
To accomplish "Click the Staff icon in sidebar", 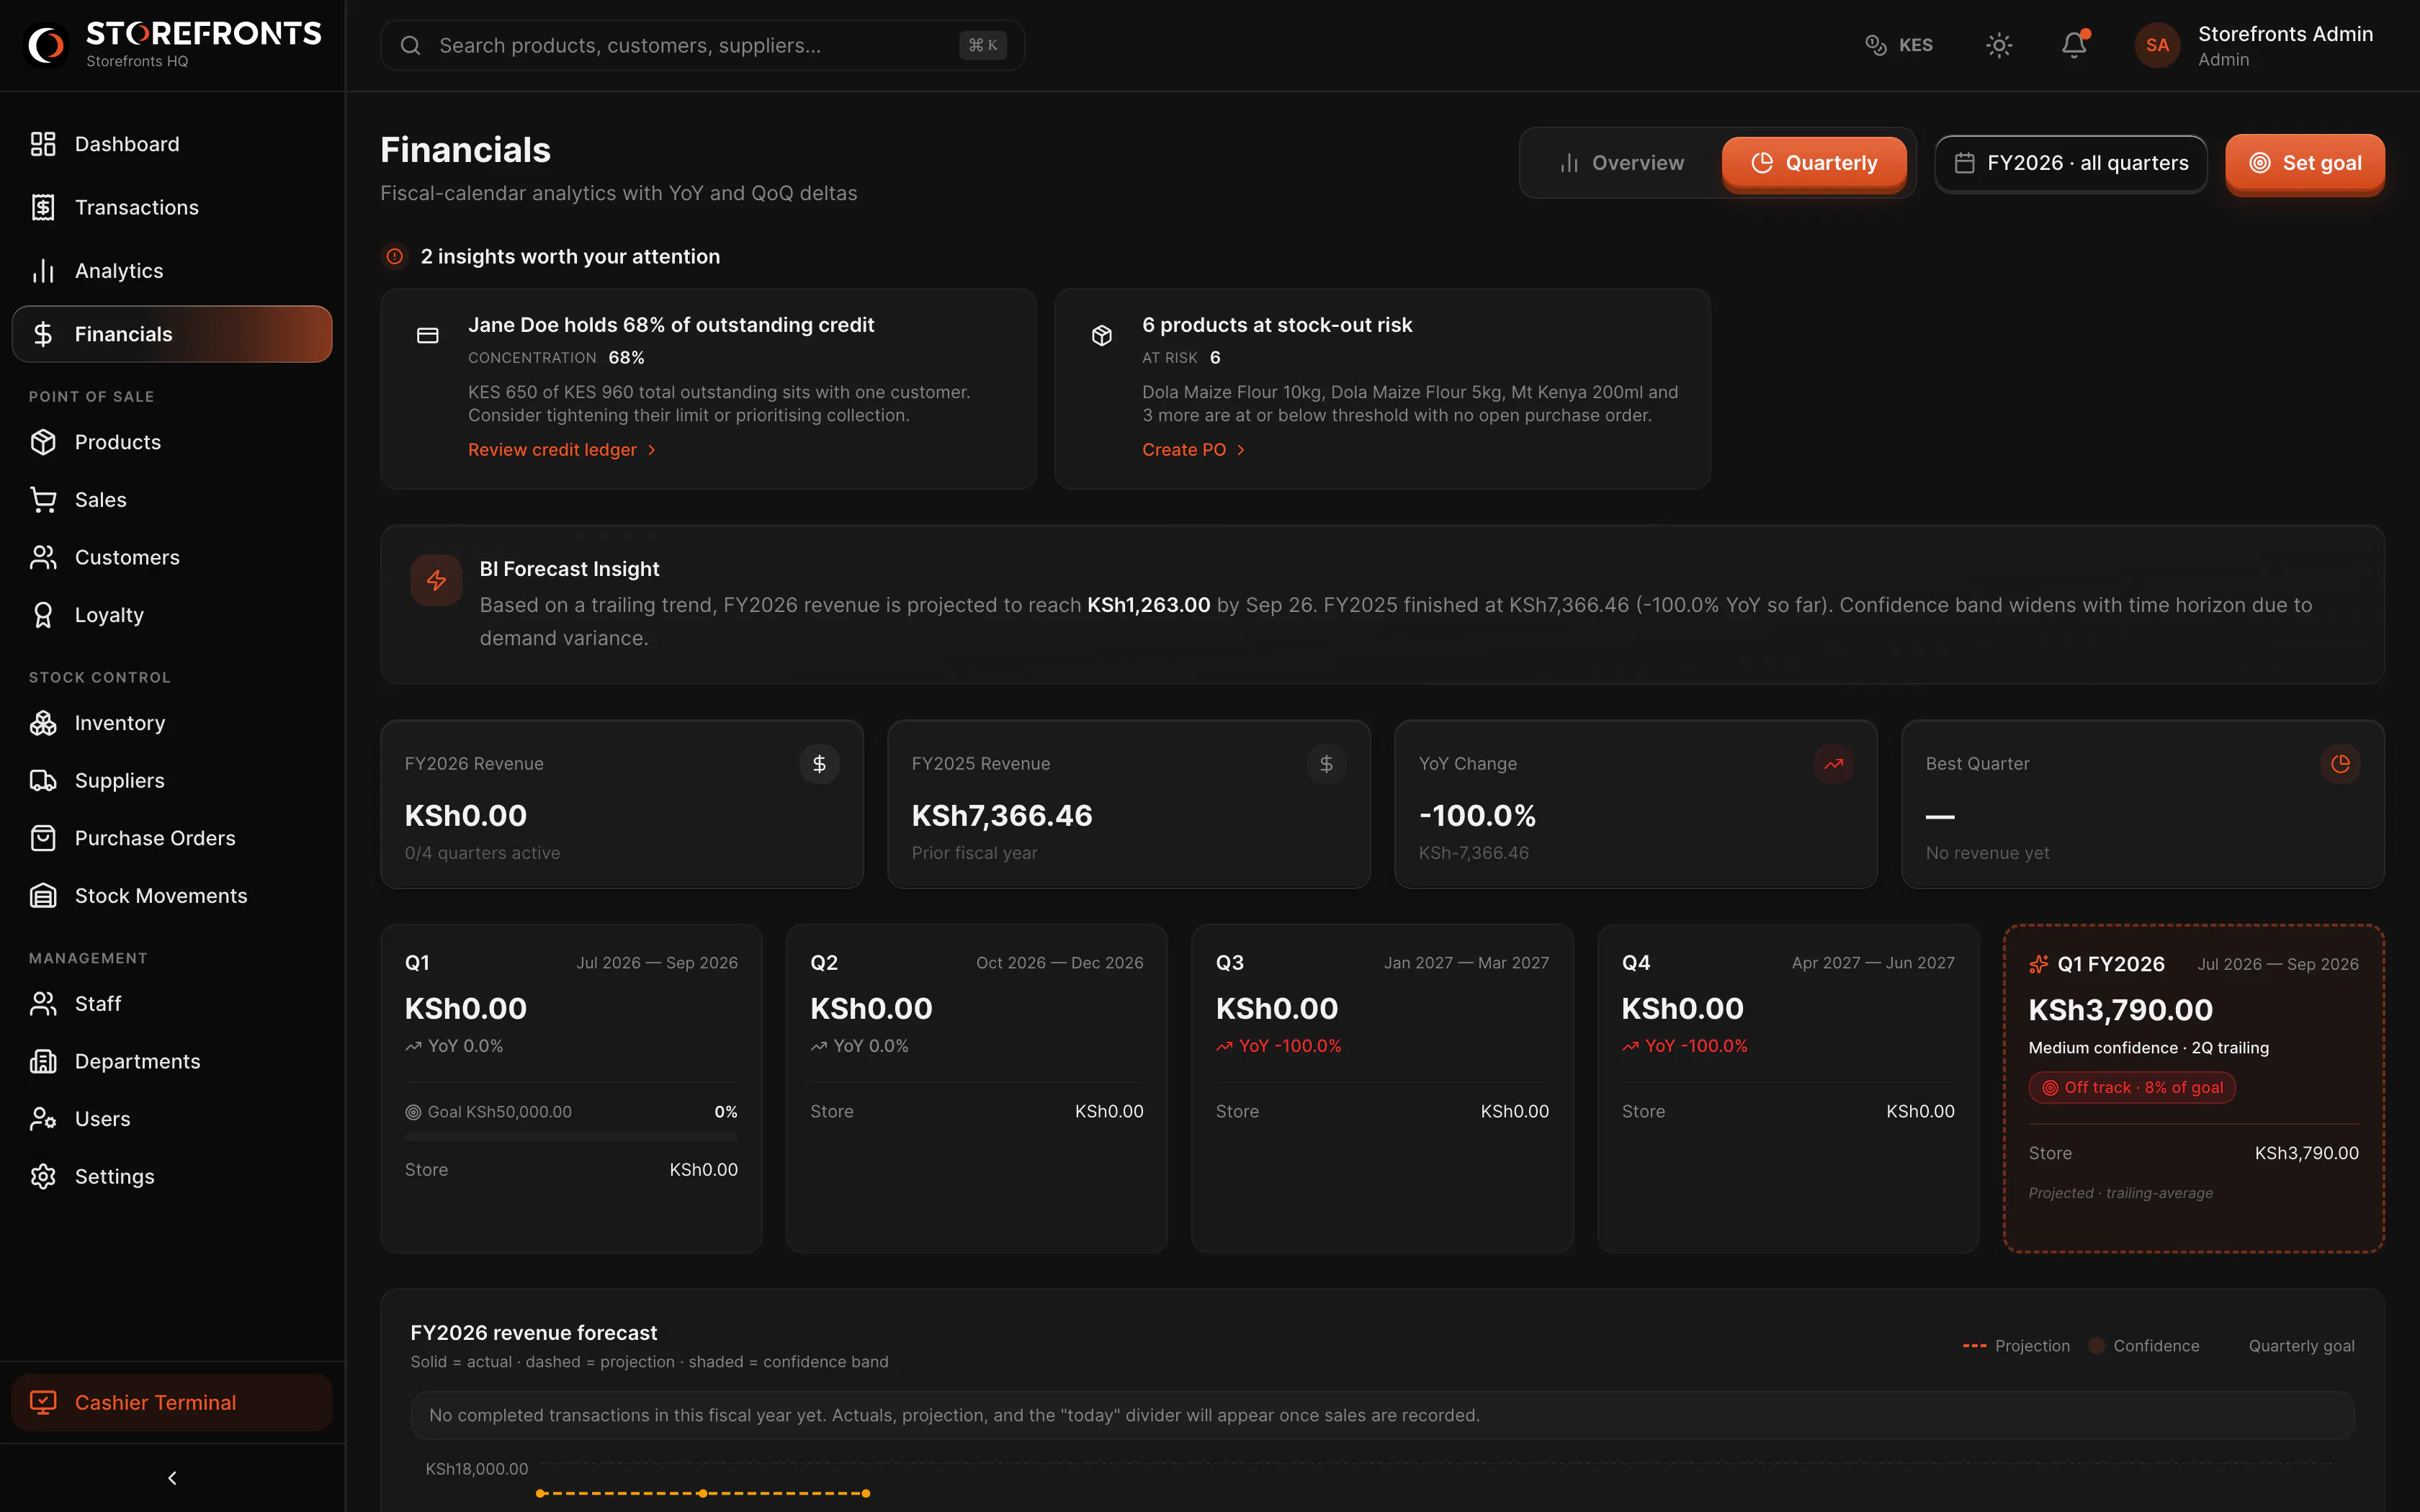I will pyautogui.click(x=43, y=1003).
